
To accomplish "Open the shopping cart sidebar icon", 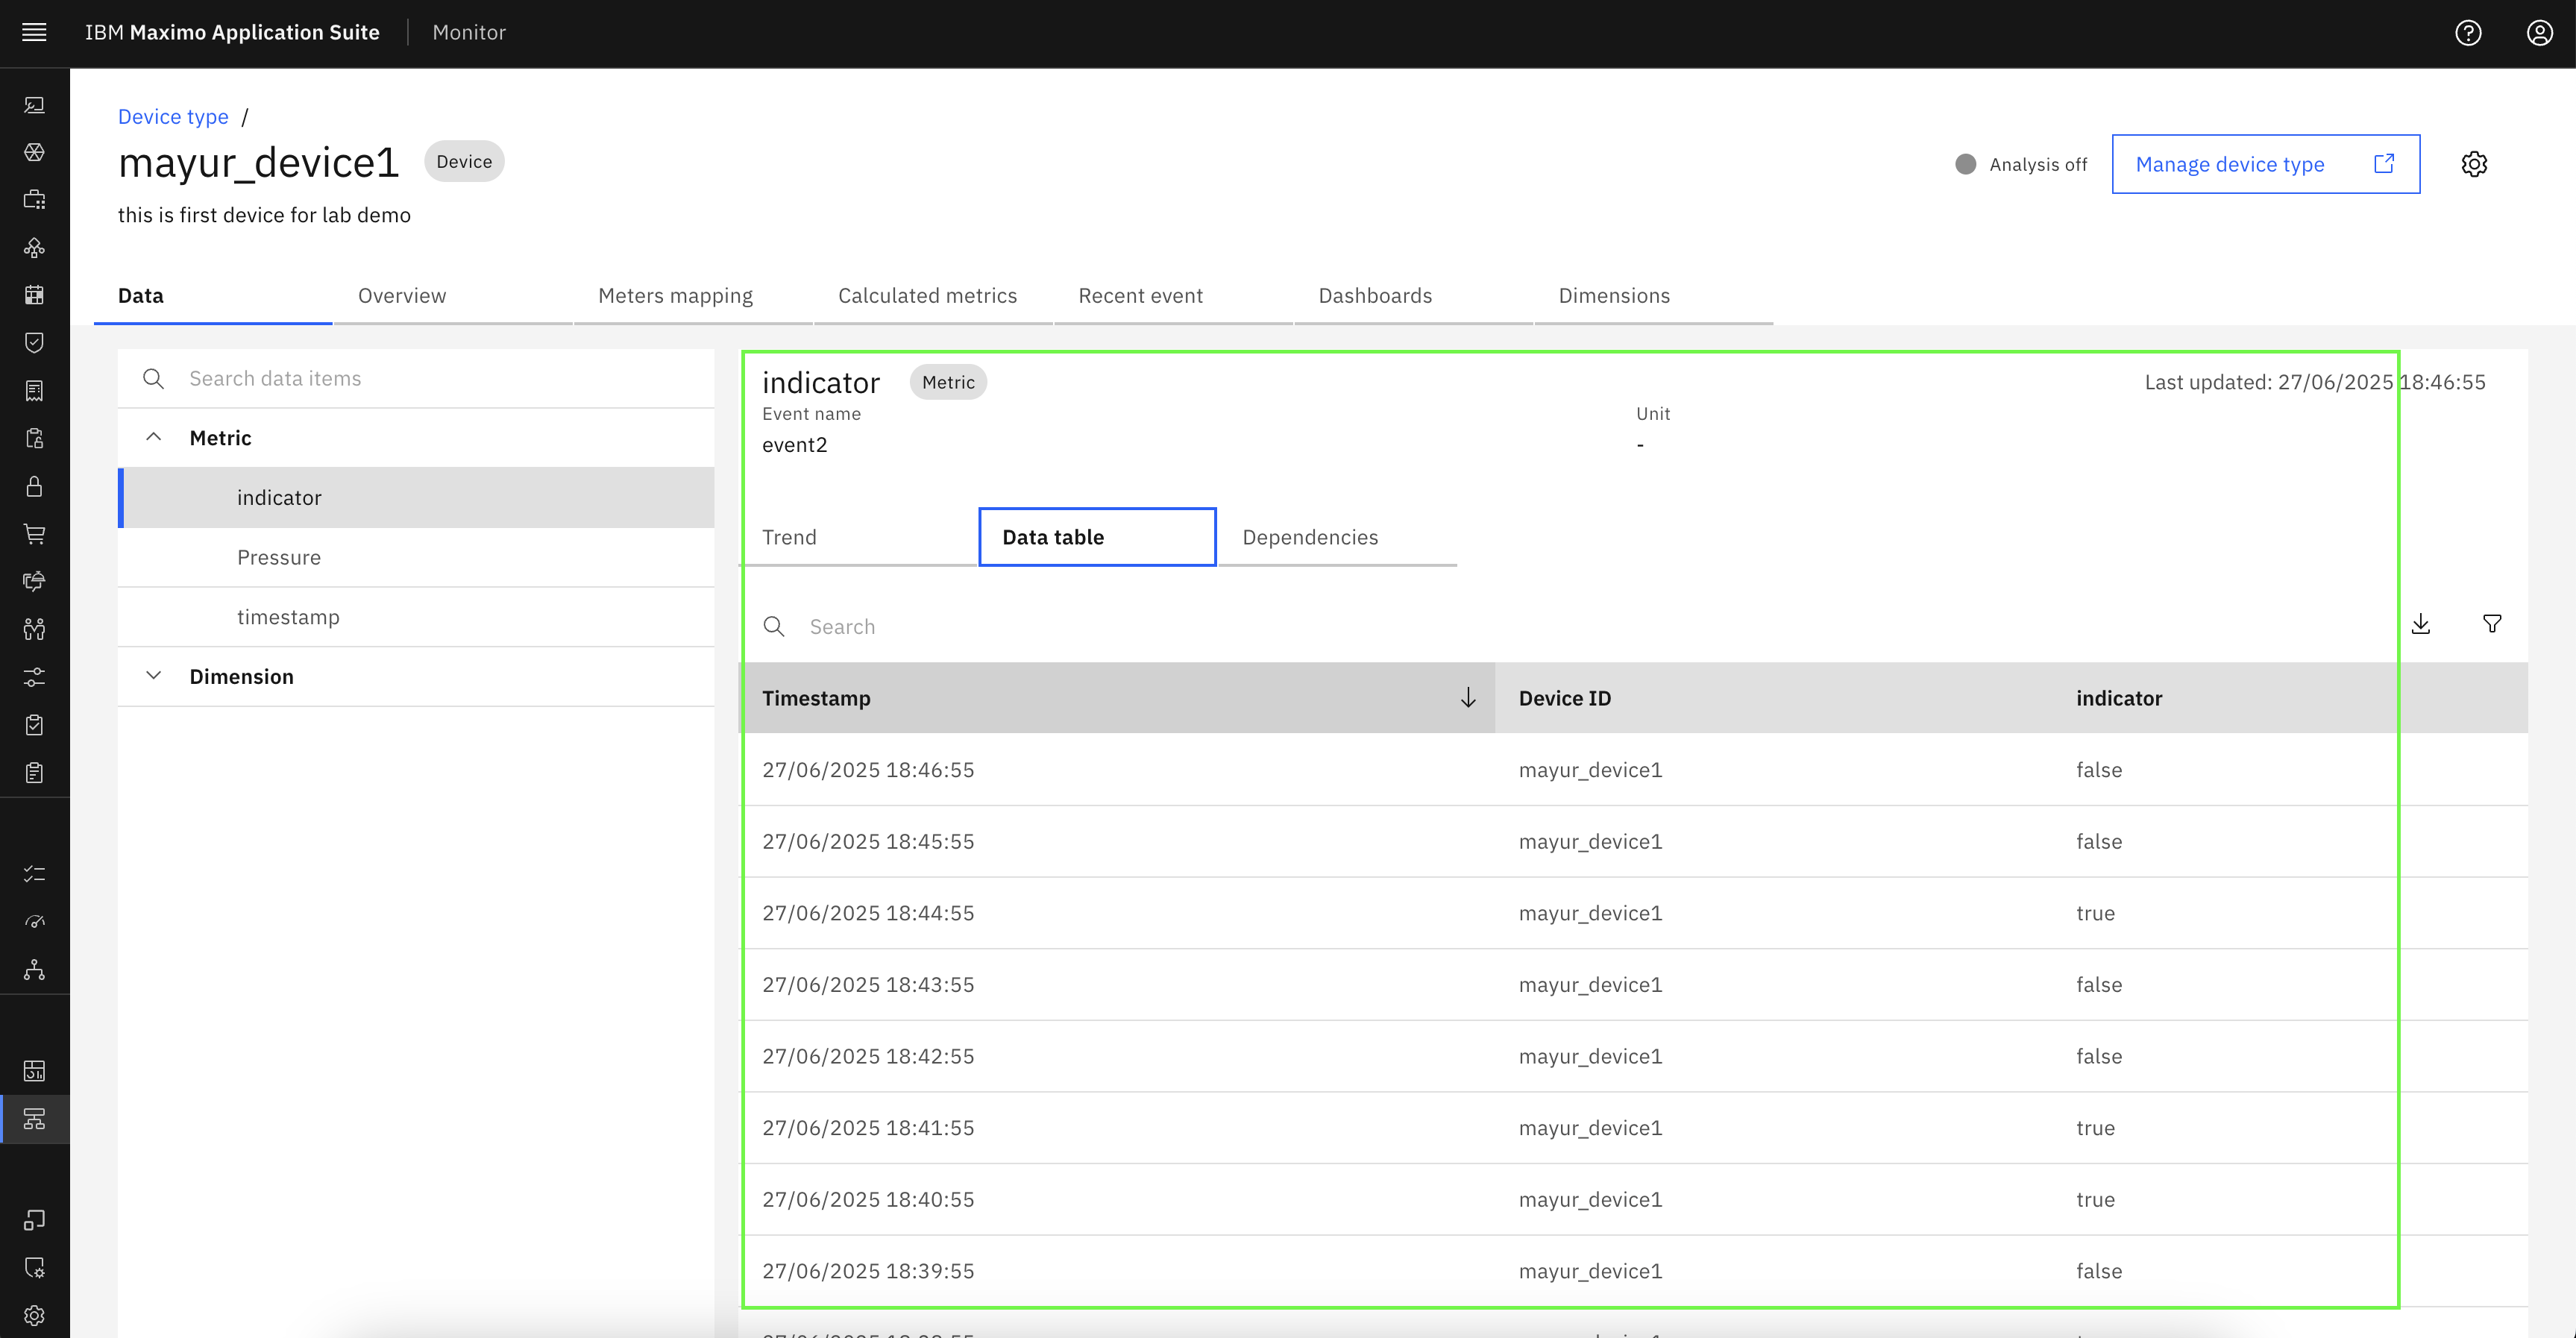I will (34, 534).
